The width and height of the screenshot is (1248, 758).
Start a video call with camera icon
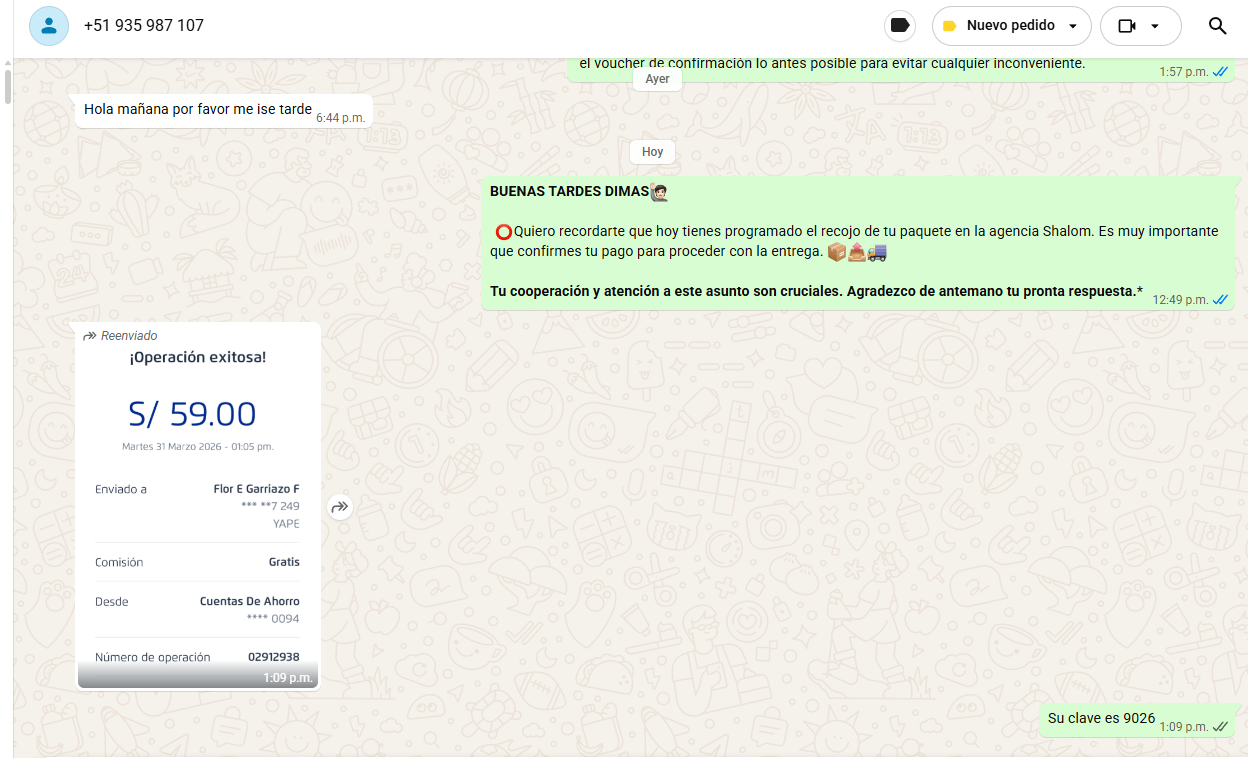click(x=1127, y=26)
